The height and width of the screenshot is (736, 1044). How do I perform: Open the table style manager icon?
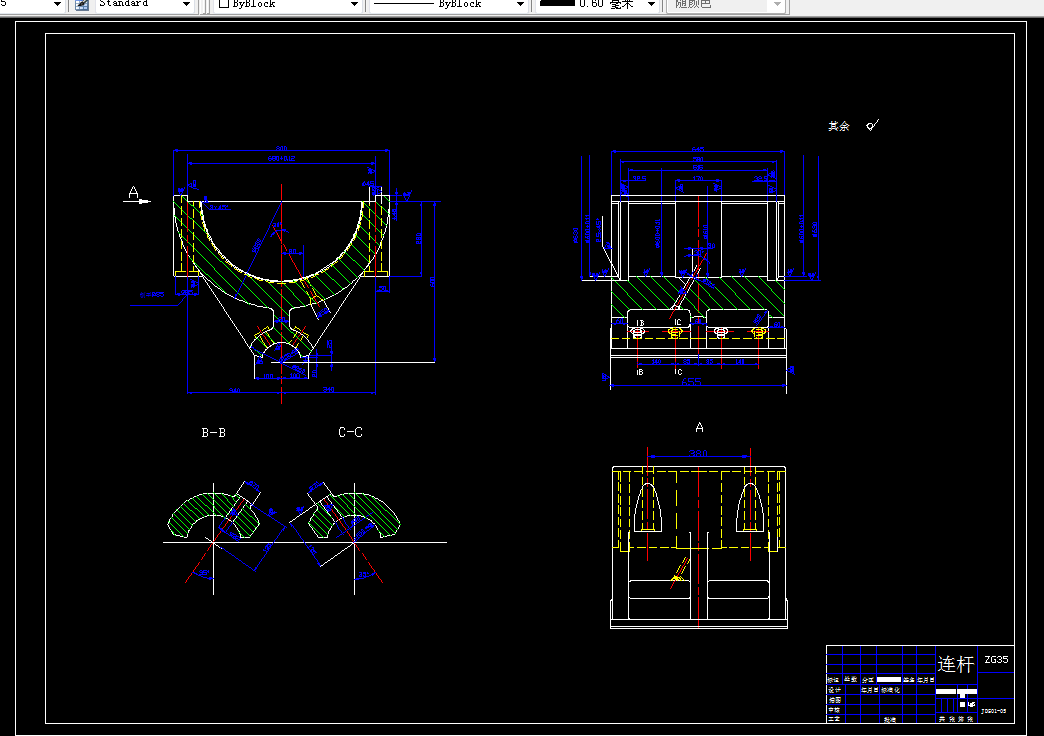coord(82,5)
